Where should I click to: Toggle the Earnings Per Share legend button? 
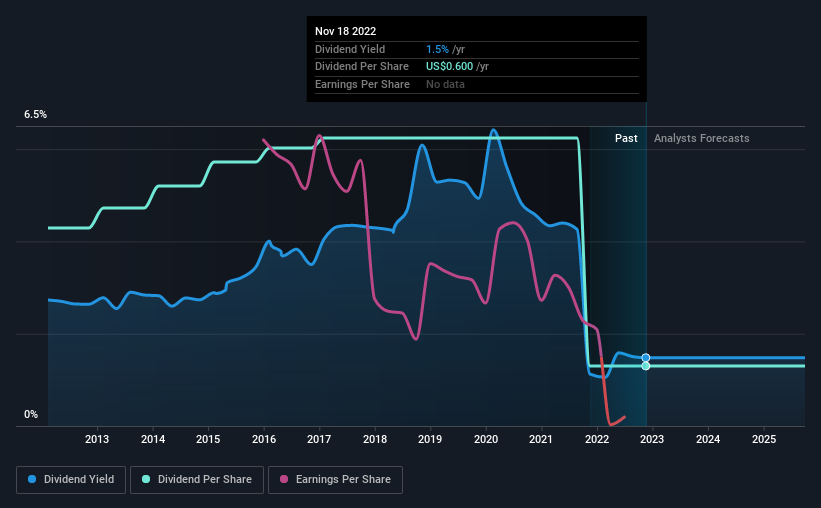[335, 480]
